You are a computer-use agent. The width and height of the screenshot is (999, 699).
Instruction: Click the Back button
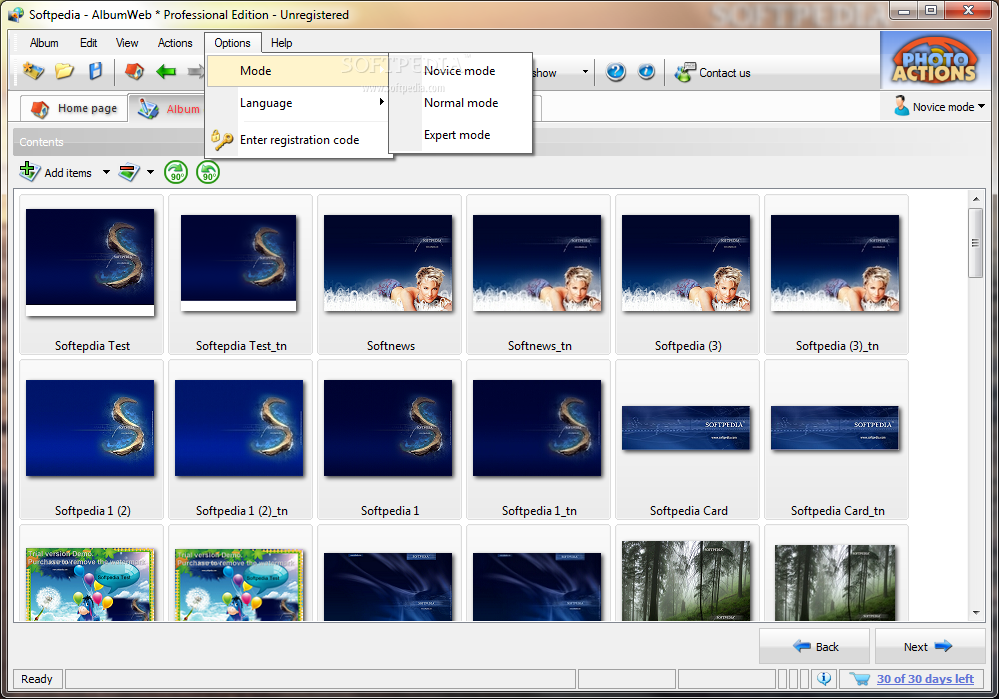(x=814, y=646)
